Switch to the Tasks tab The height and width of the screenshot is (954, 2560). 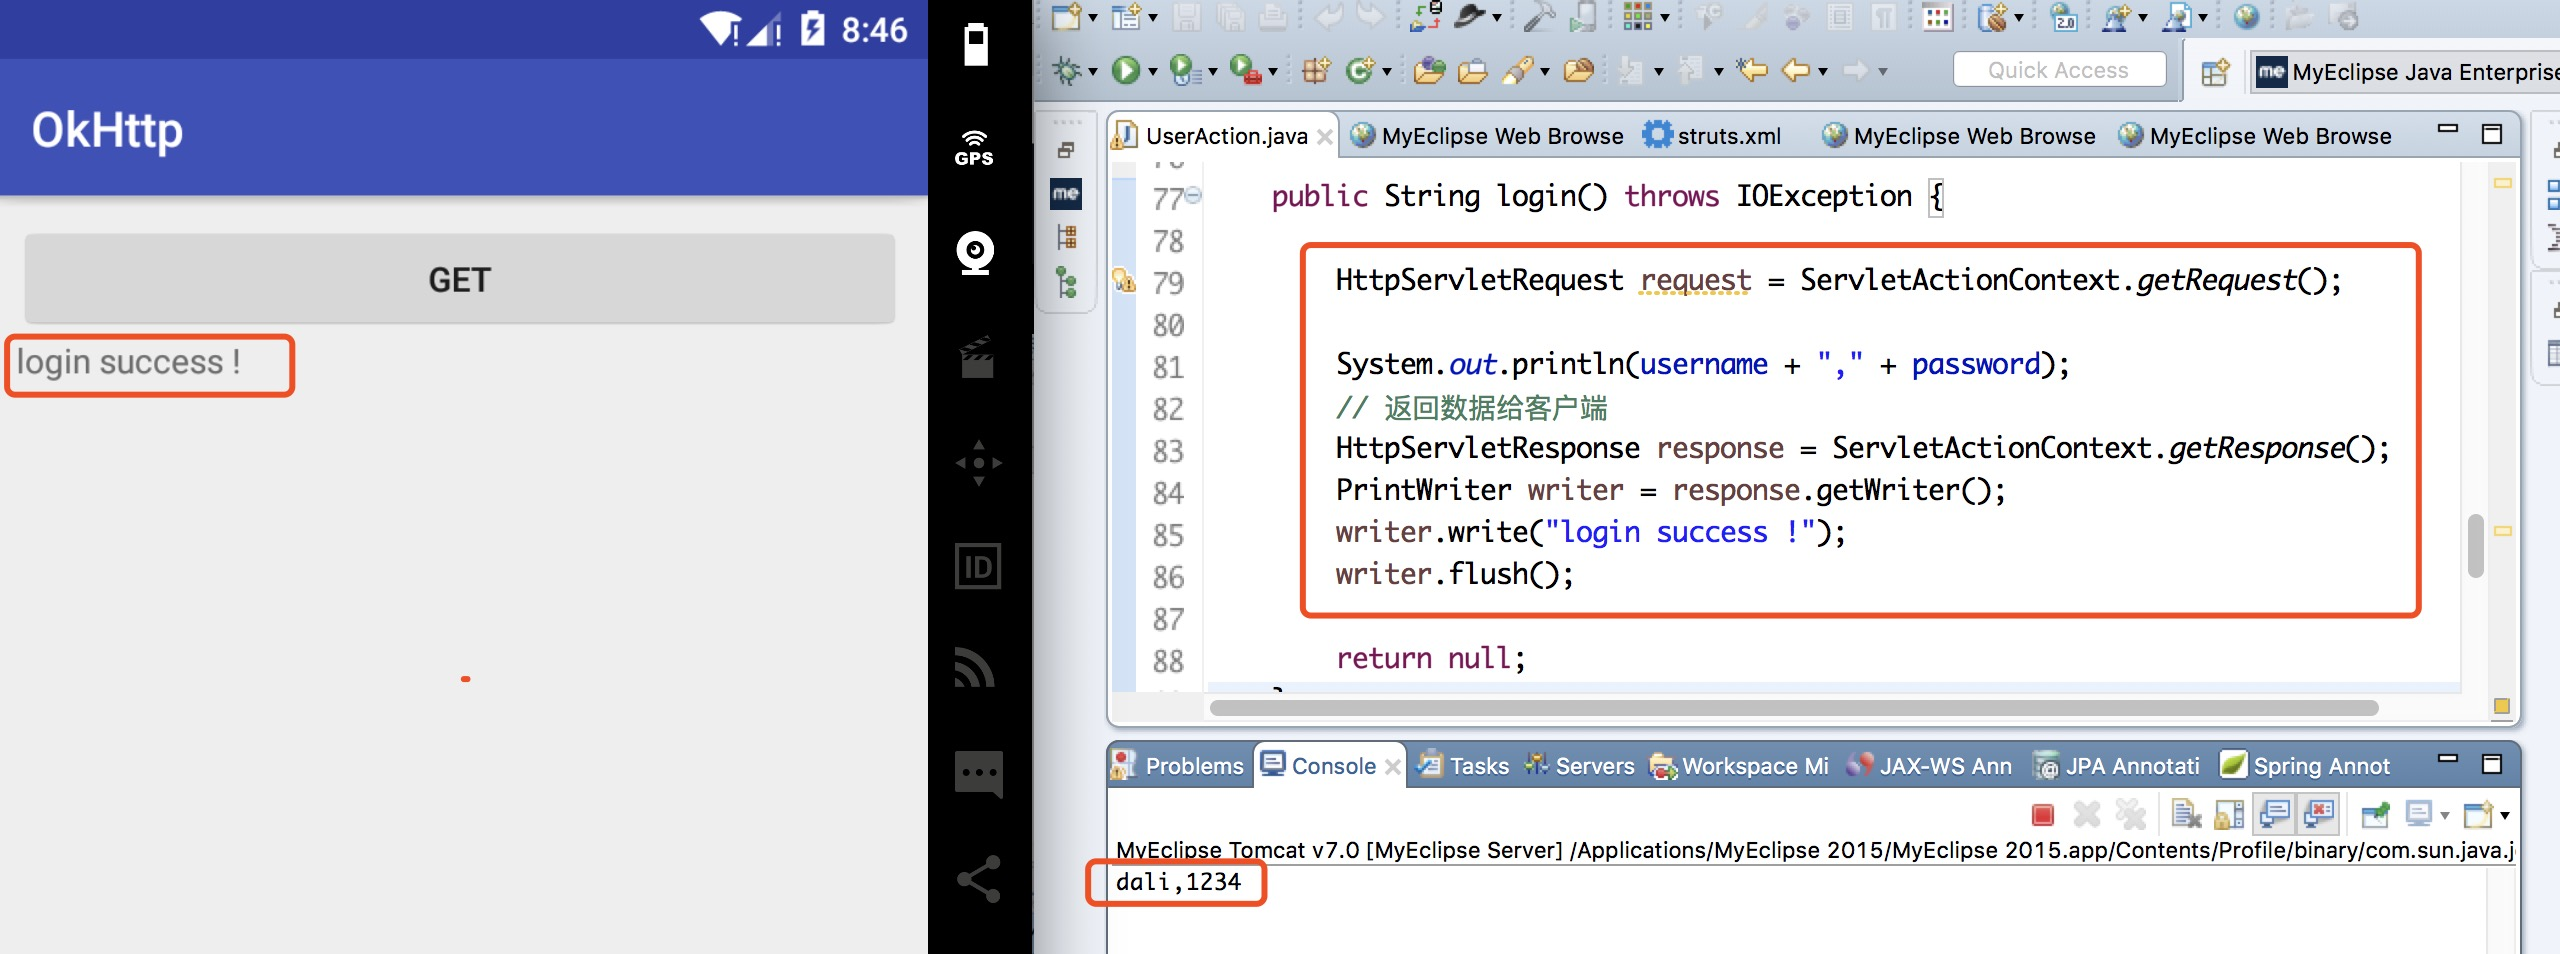tap(1465, 766)
